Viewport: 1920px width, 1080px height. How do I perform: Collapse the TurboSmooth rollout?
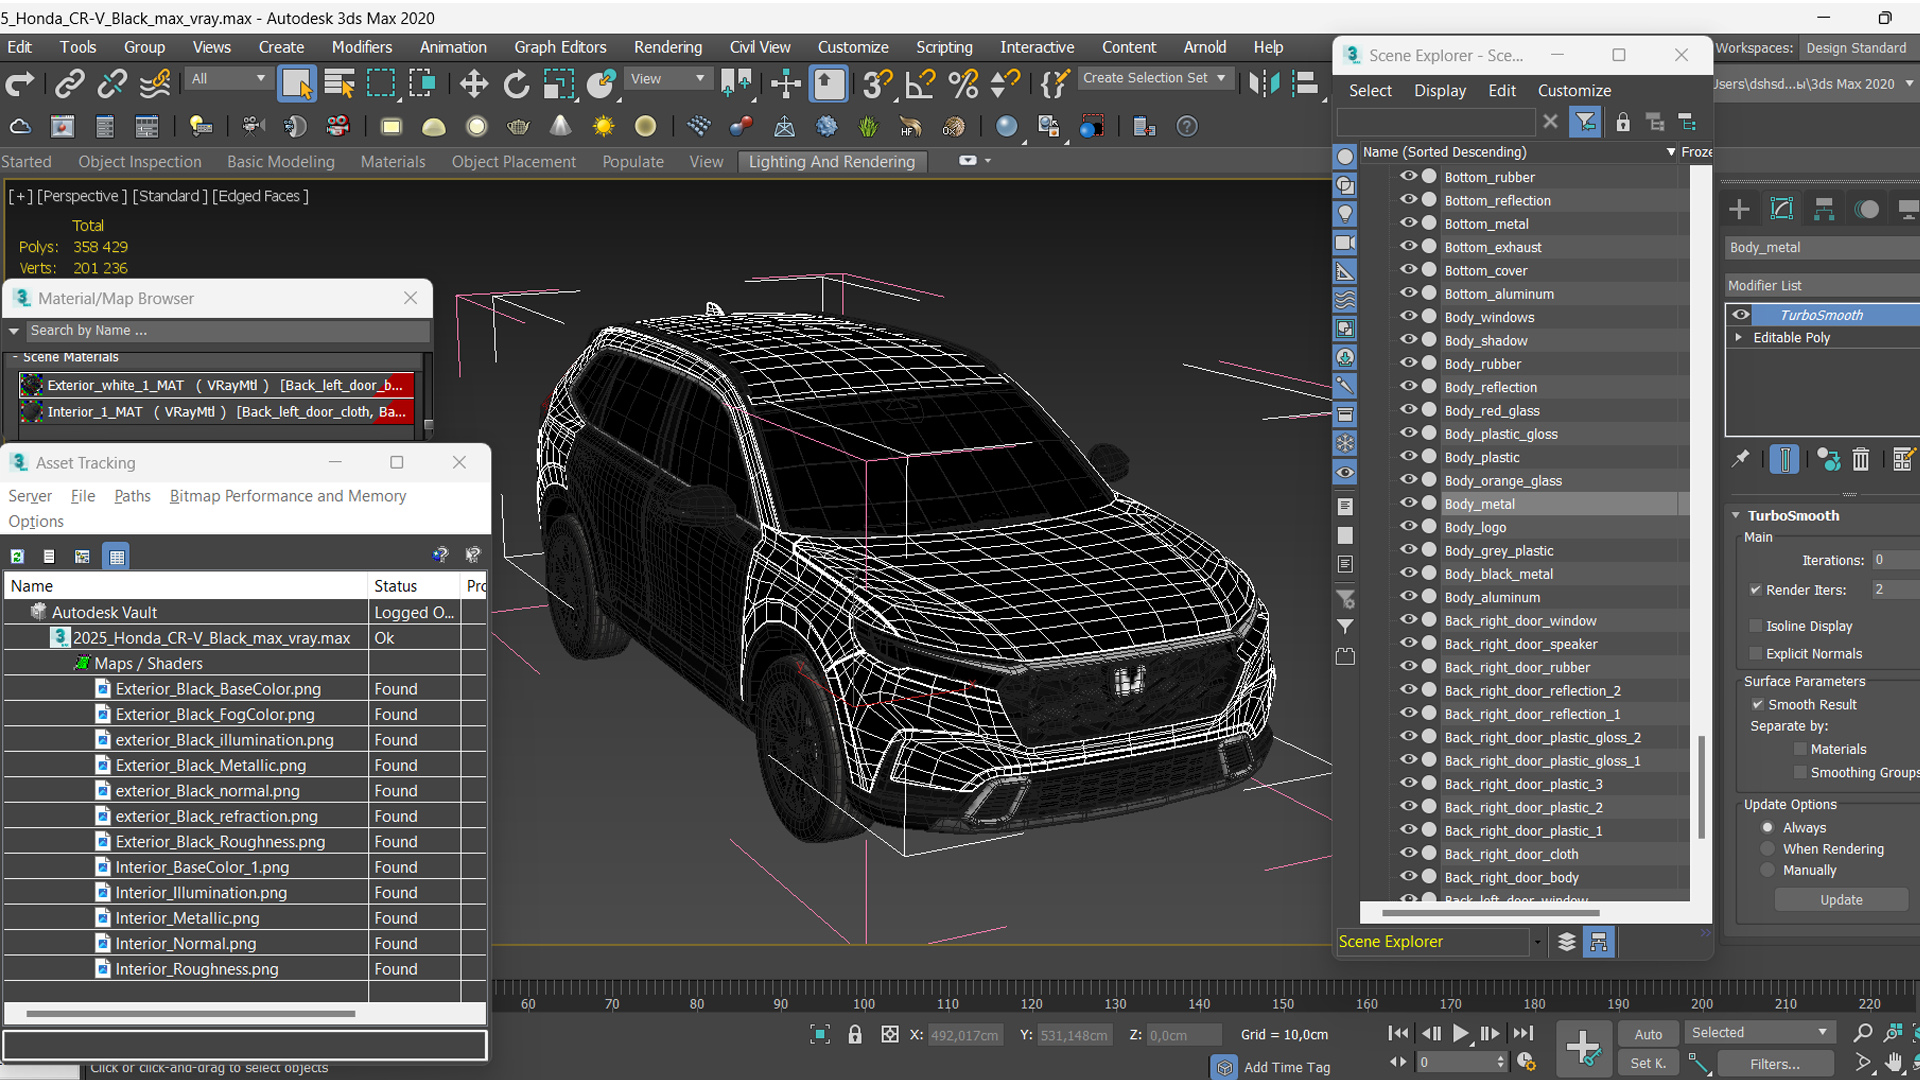pyautogui.click(x=1736, y=516)
